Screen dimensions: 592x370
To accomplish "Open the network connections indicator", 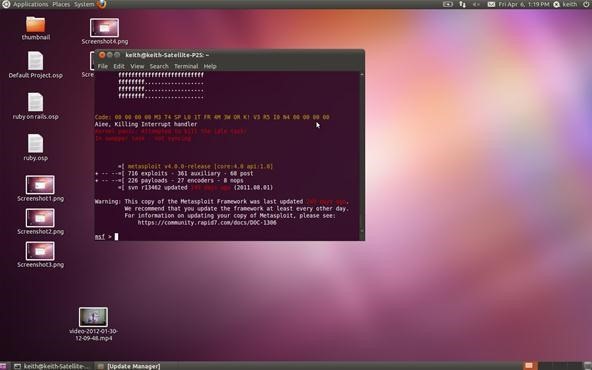I will [462, 4].
